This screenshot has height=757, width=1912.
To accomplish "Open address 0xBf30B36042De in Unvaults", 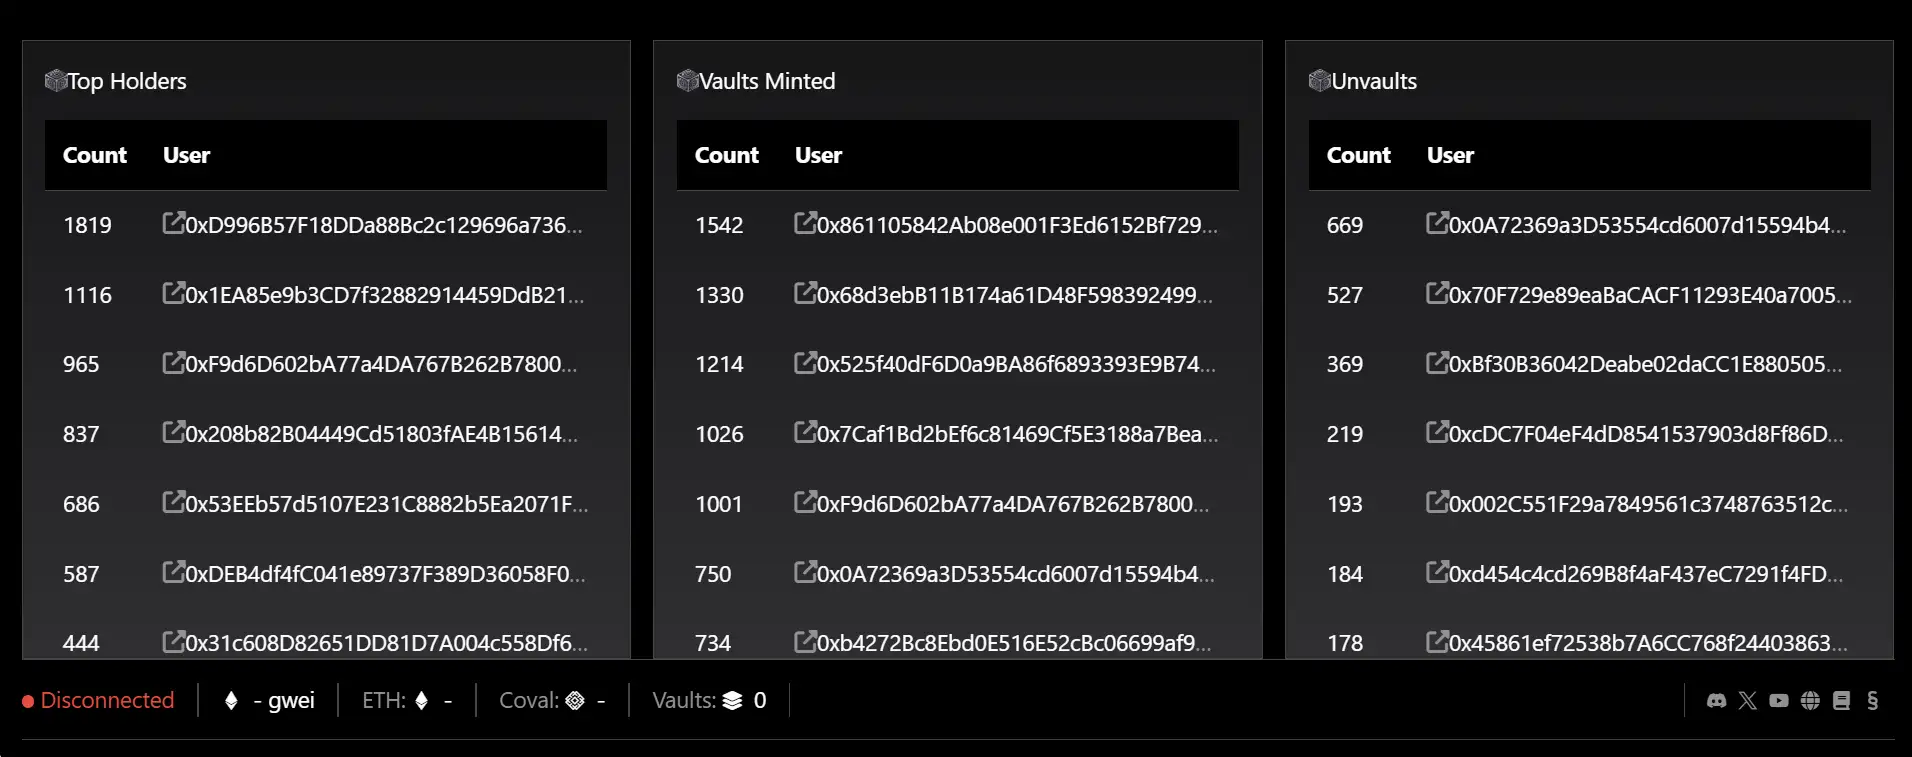I will pyautogui.click(x=1644, y=364).
